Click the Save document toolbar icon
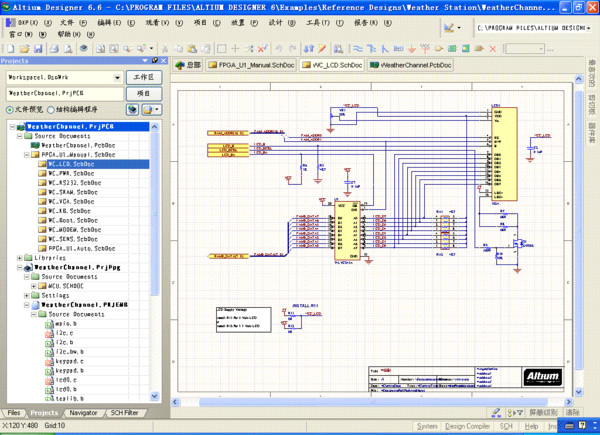 38,48
